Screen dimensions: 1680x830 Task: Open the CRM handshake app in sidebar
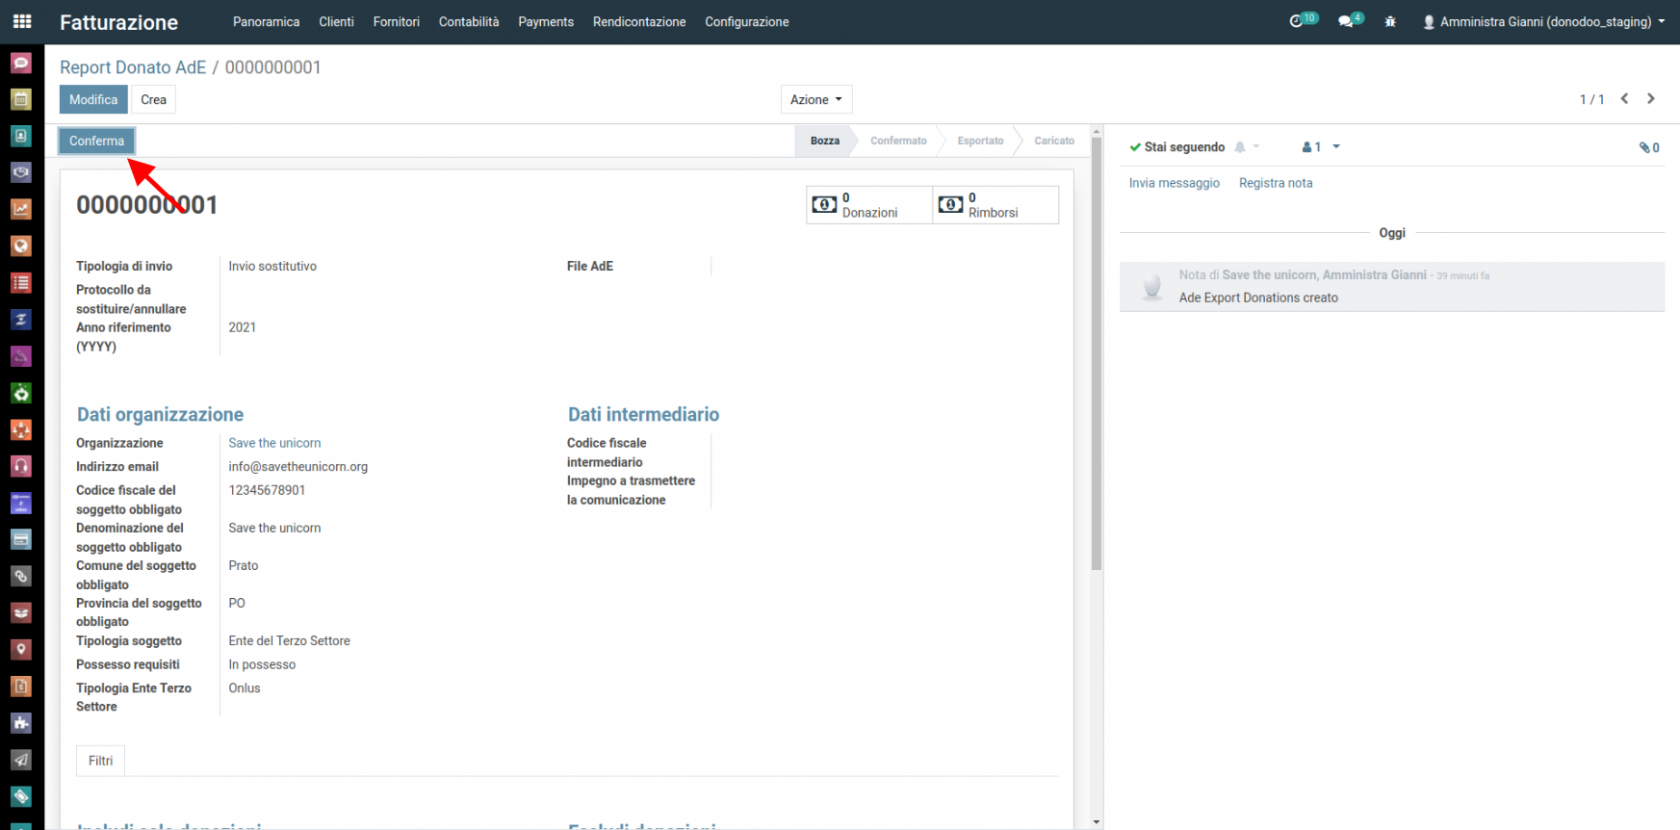point(21,172)
